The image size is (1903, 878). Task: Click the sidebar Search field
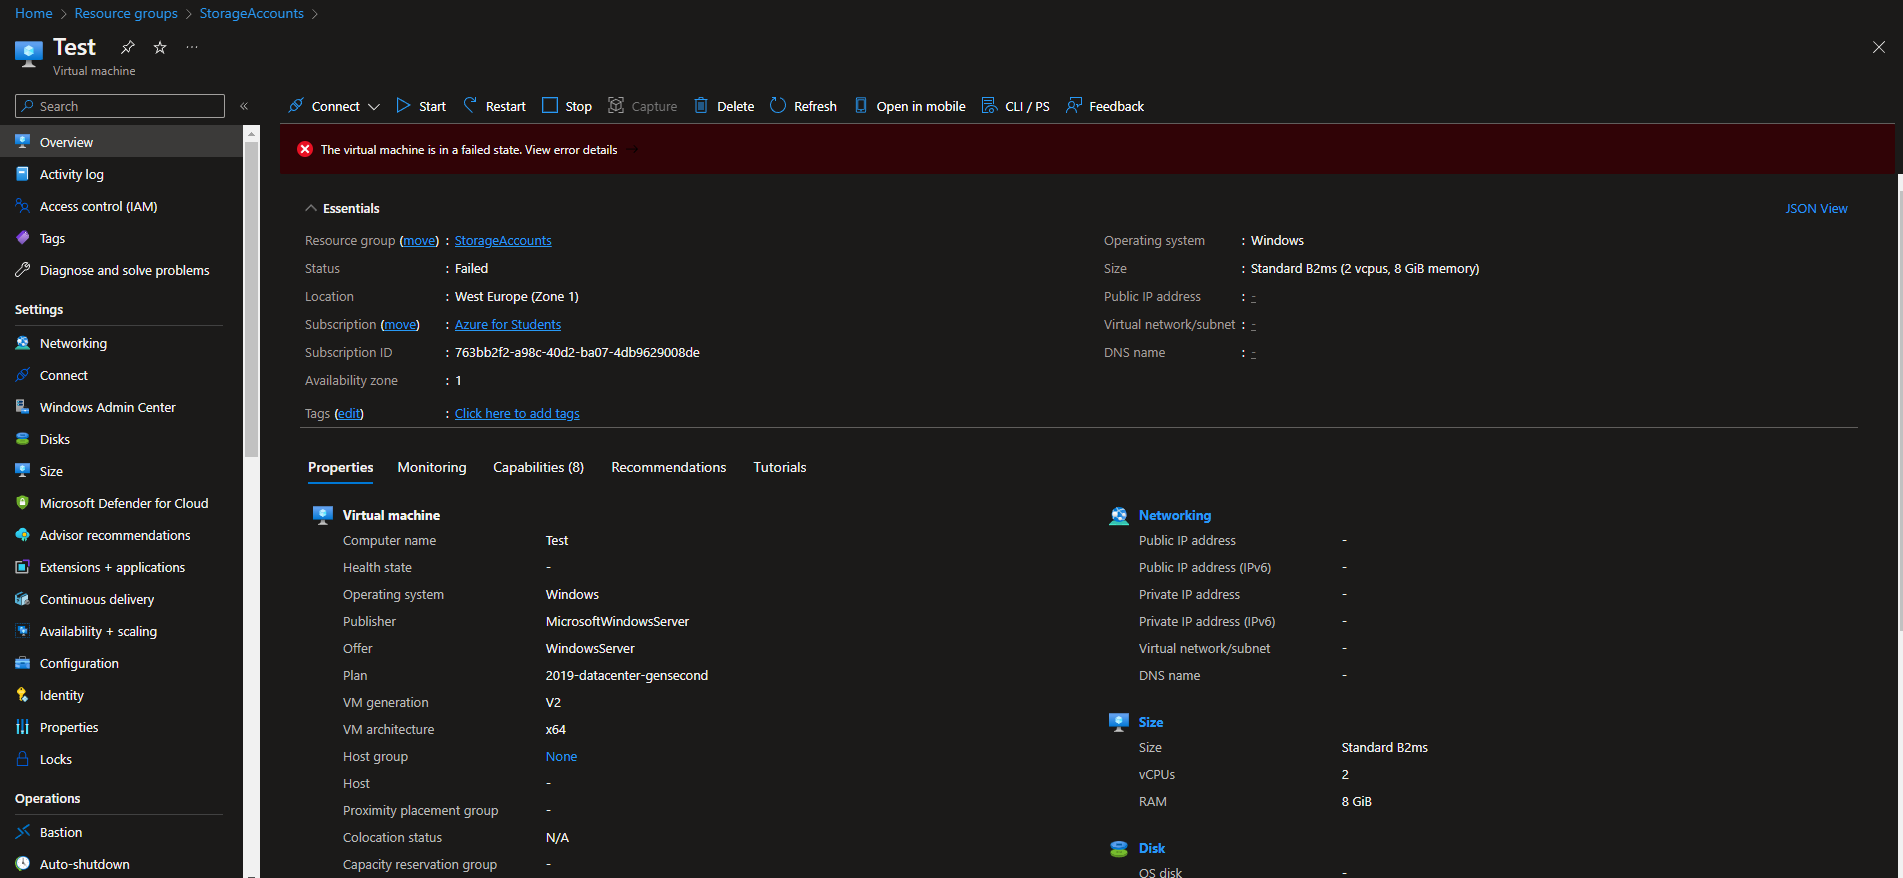point(120,106)
